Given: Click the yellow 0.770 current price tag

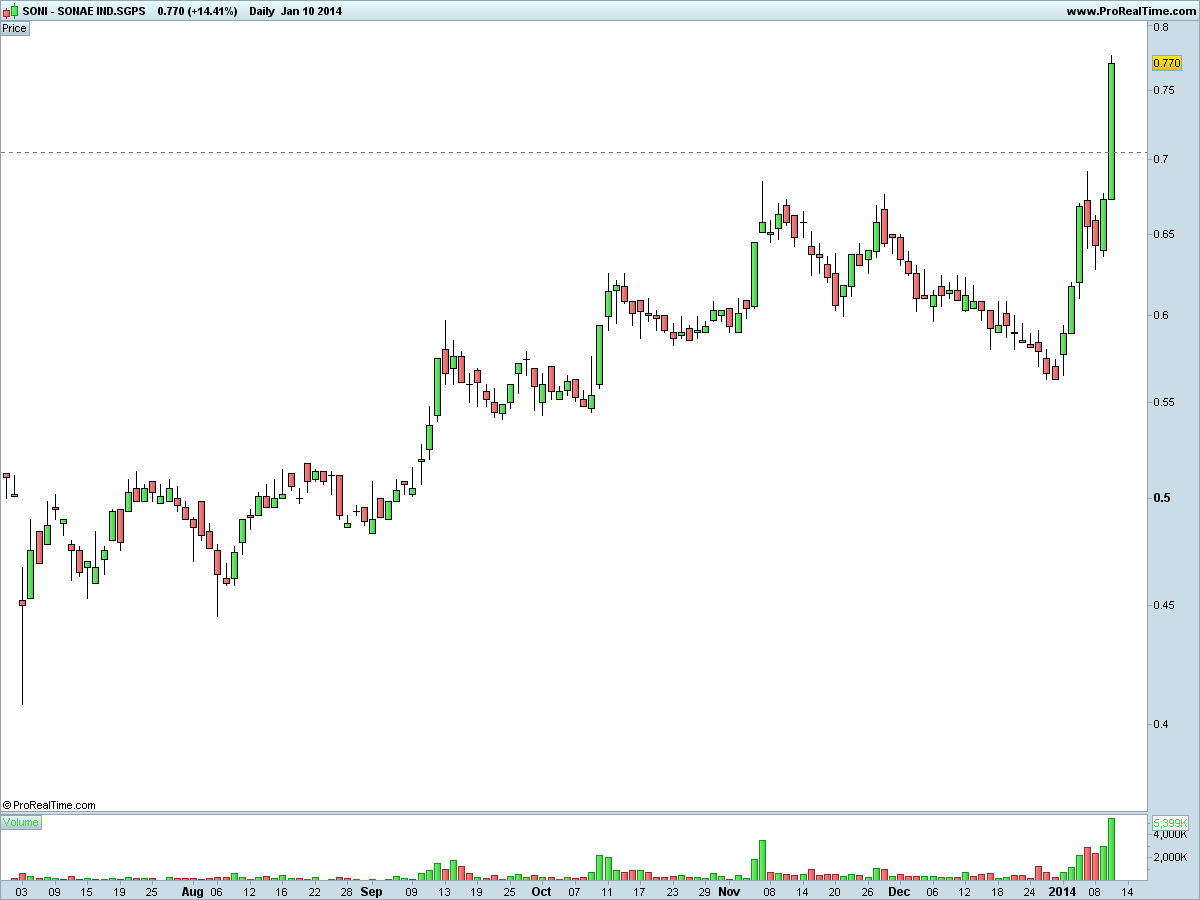Looking at the screenshot, I should pyautogui.click(x=1167, y=63).
